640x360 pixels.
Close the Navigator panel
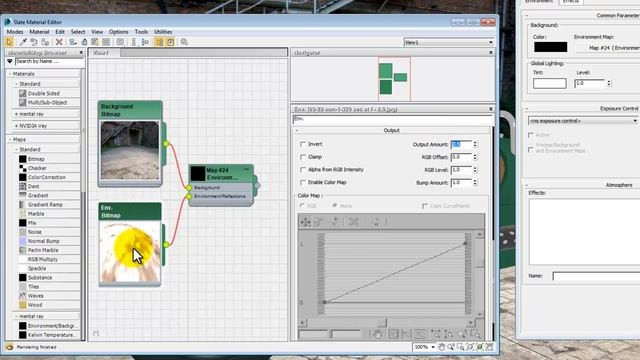pyautogui.click(x=491, y=53)
